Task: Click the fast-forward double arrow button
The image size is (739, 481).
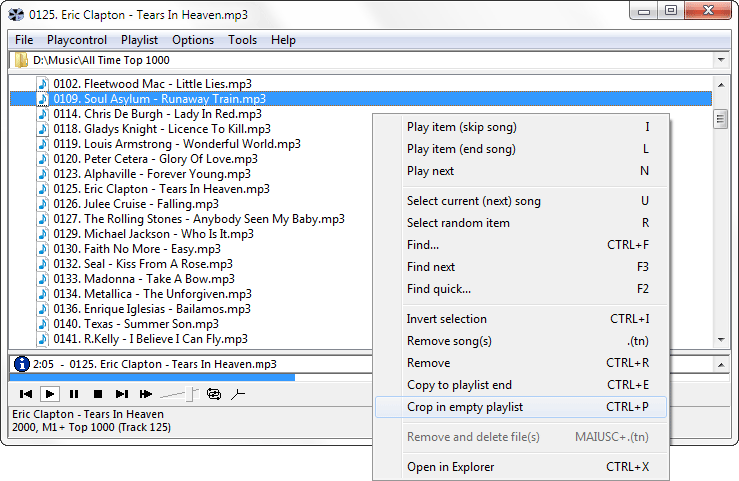Action: (x=146, y=394)
